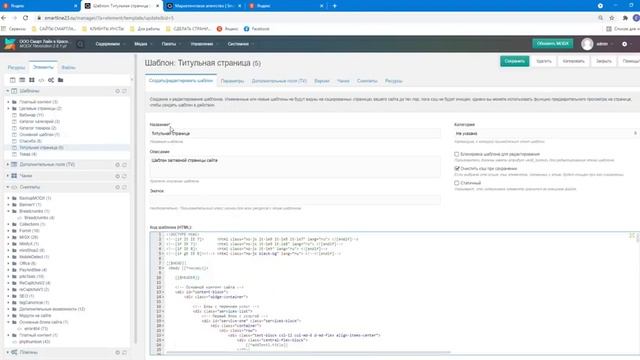The image size is (640, 360).
Task: Expand the Чанки section in the tree
Action: click(8, 176)
